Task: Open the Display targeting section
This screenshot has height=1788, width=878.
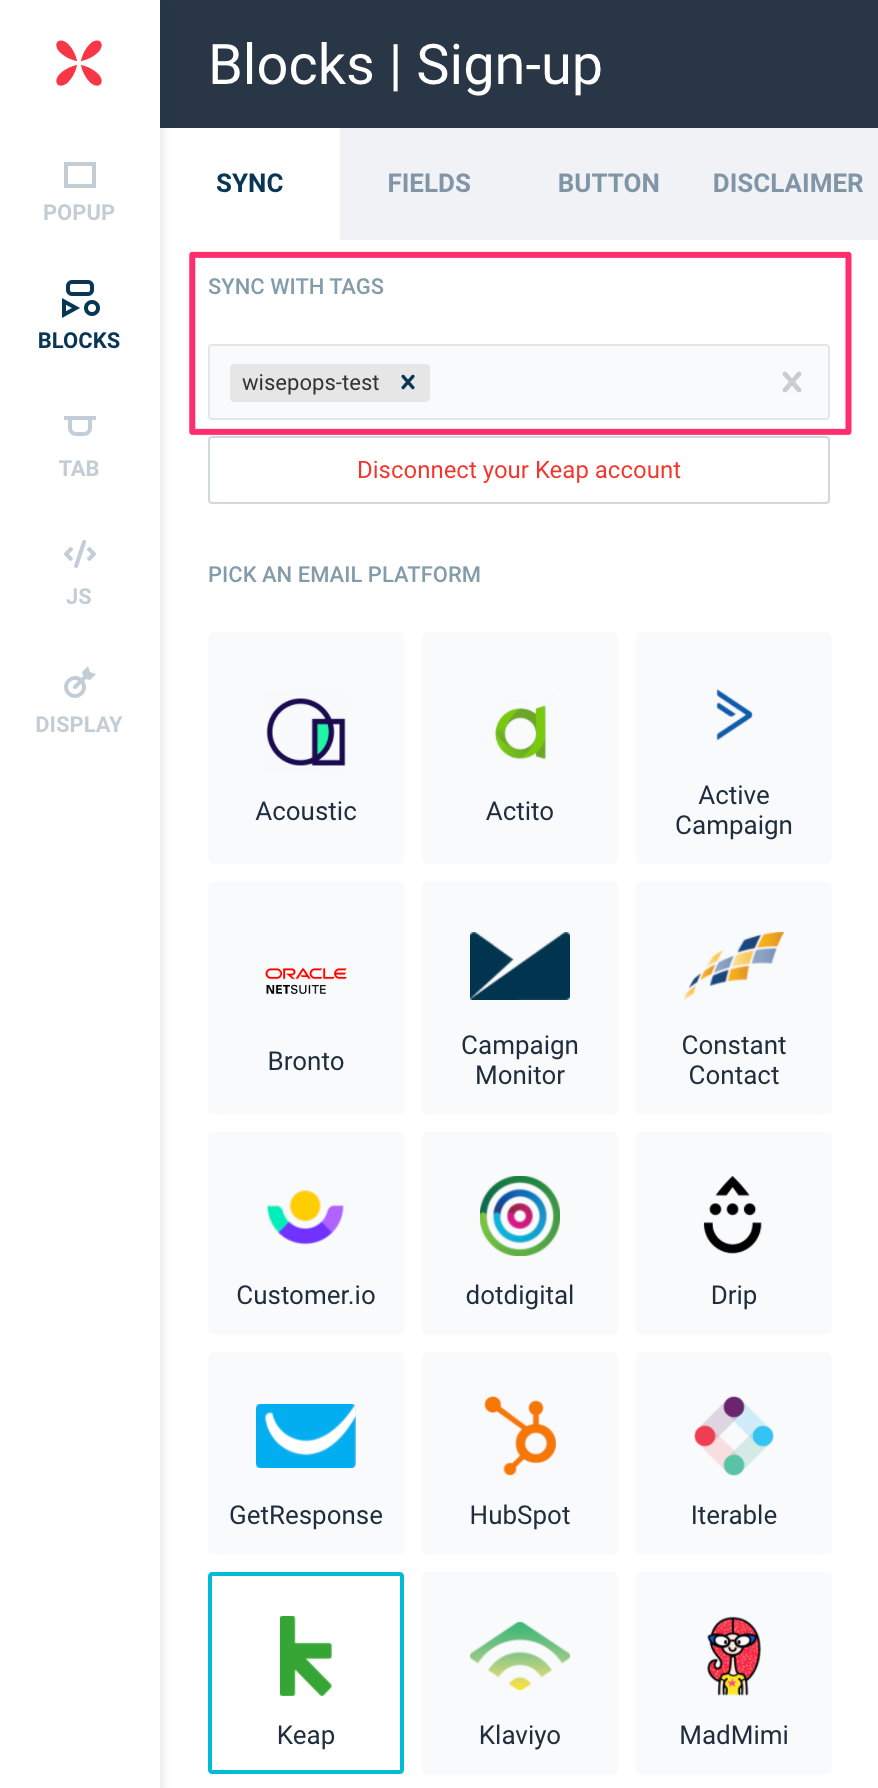Action: click(x=79, y=700)
